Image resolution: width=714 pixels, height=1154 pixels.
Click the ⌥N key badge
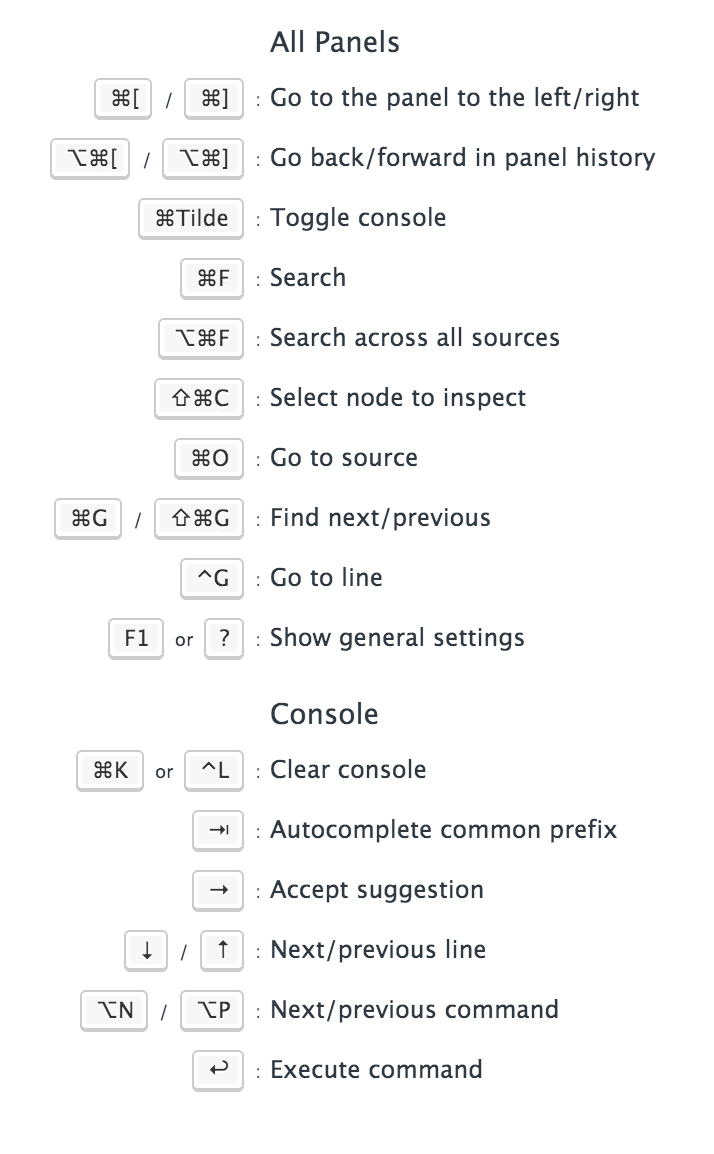(x=115, y=1010)
